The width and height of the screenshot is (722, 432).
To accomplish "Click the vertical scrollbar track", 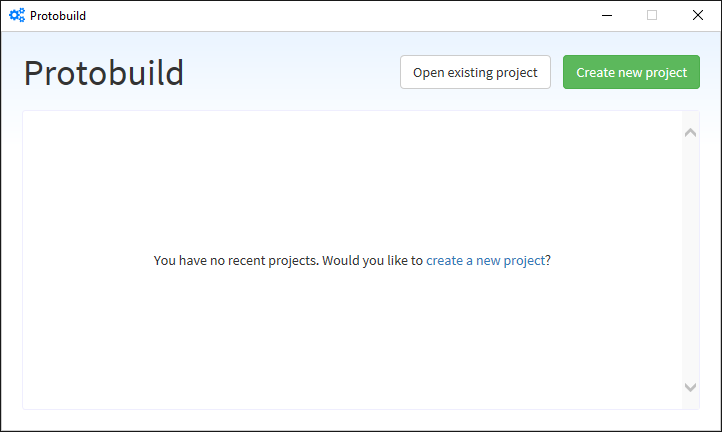I will tap(690, 260).
